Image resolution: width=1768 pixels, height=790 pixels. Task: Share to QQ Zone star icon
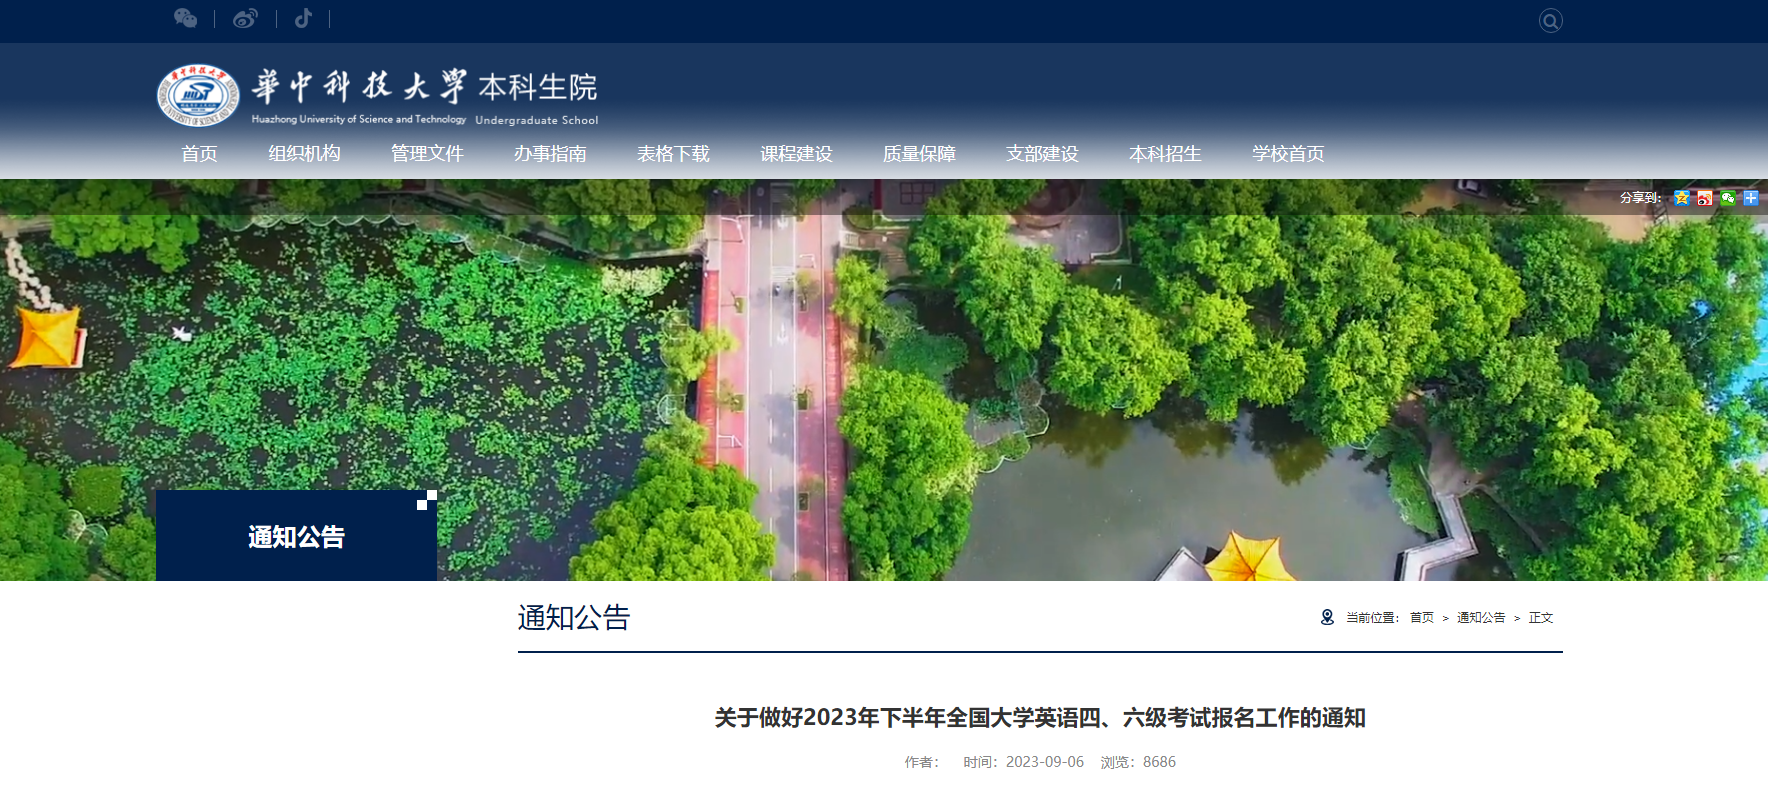click(x=1682, y=198)
